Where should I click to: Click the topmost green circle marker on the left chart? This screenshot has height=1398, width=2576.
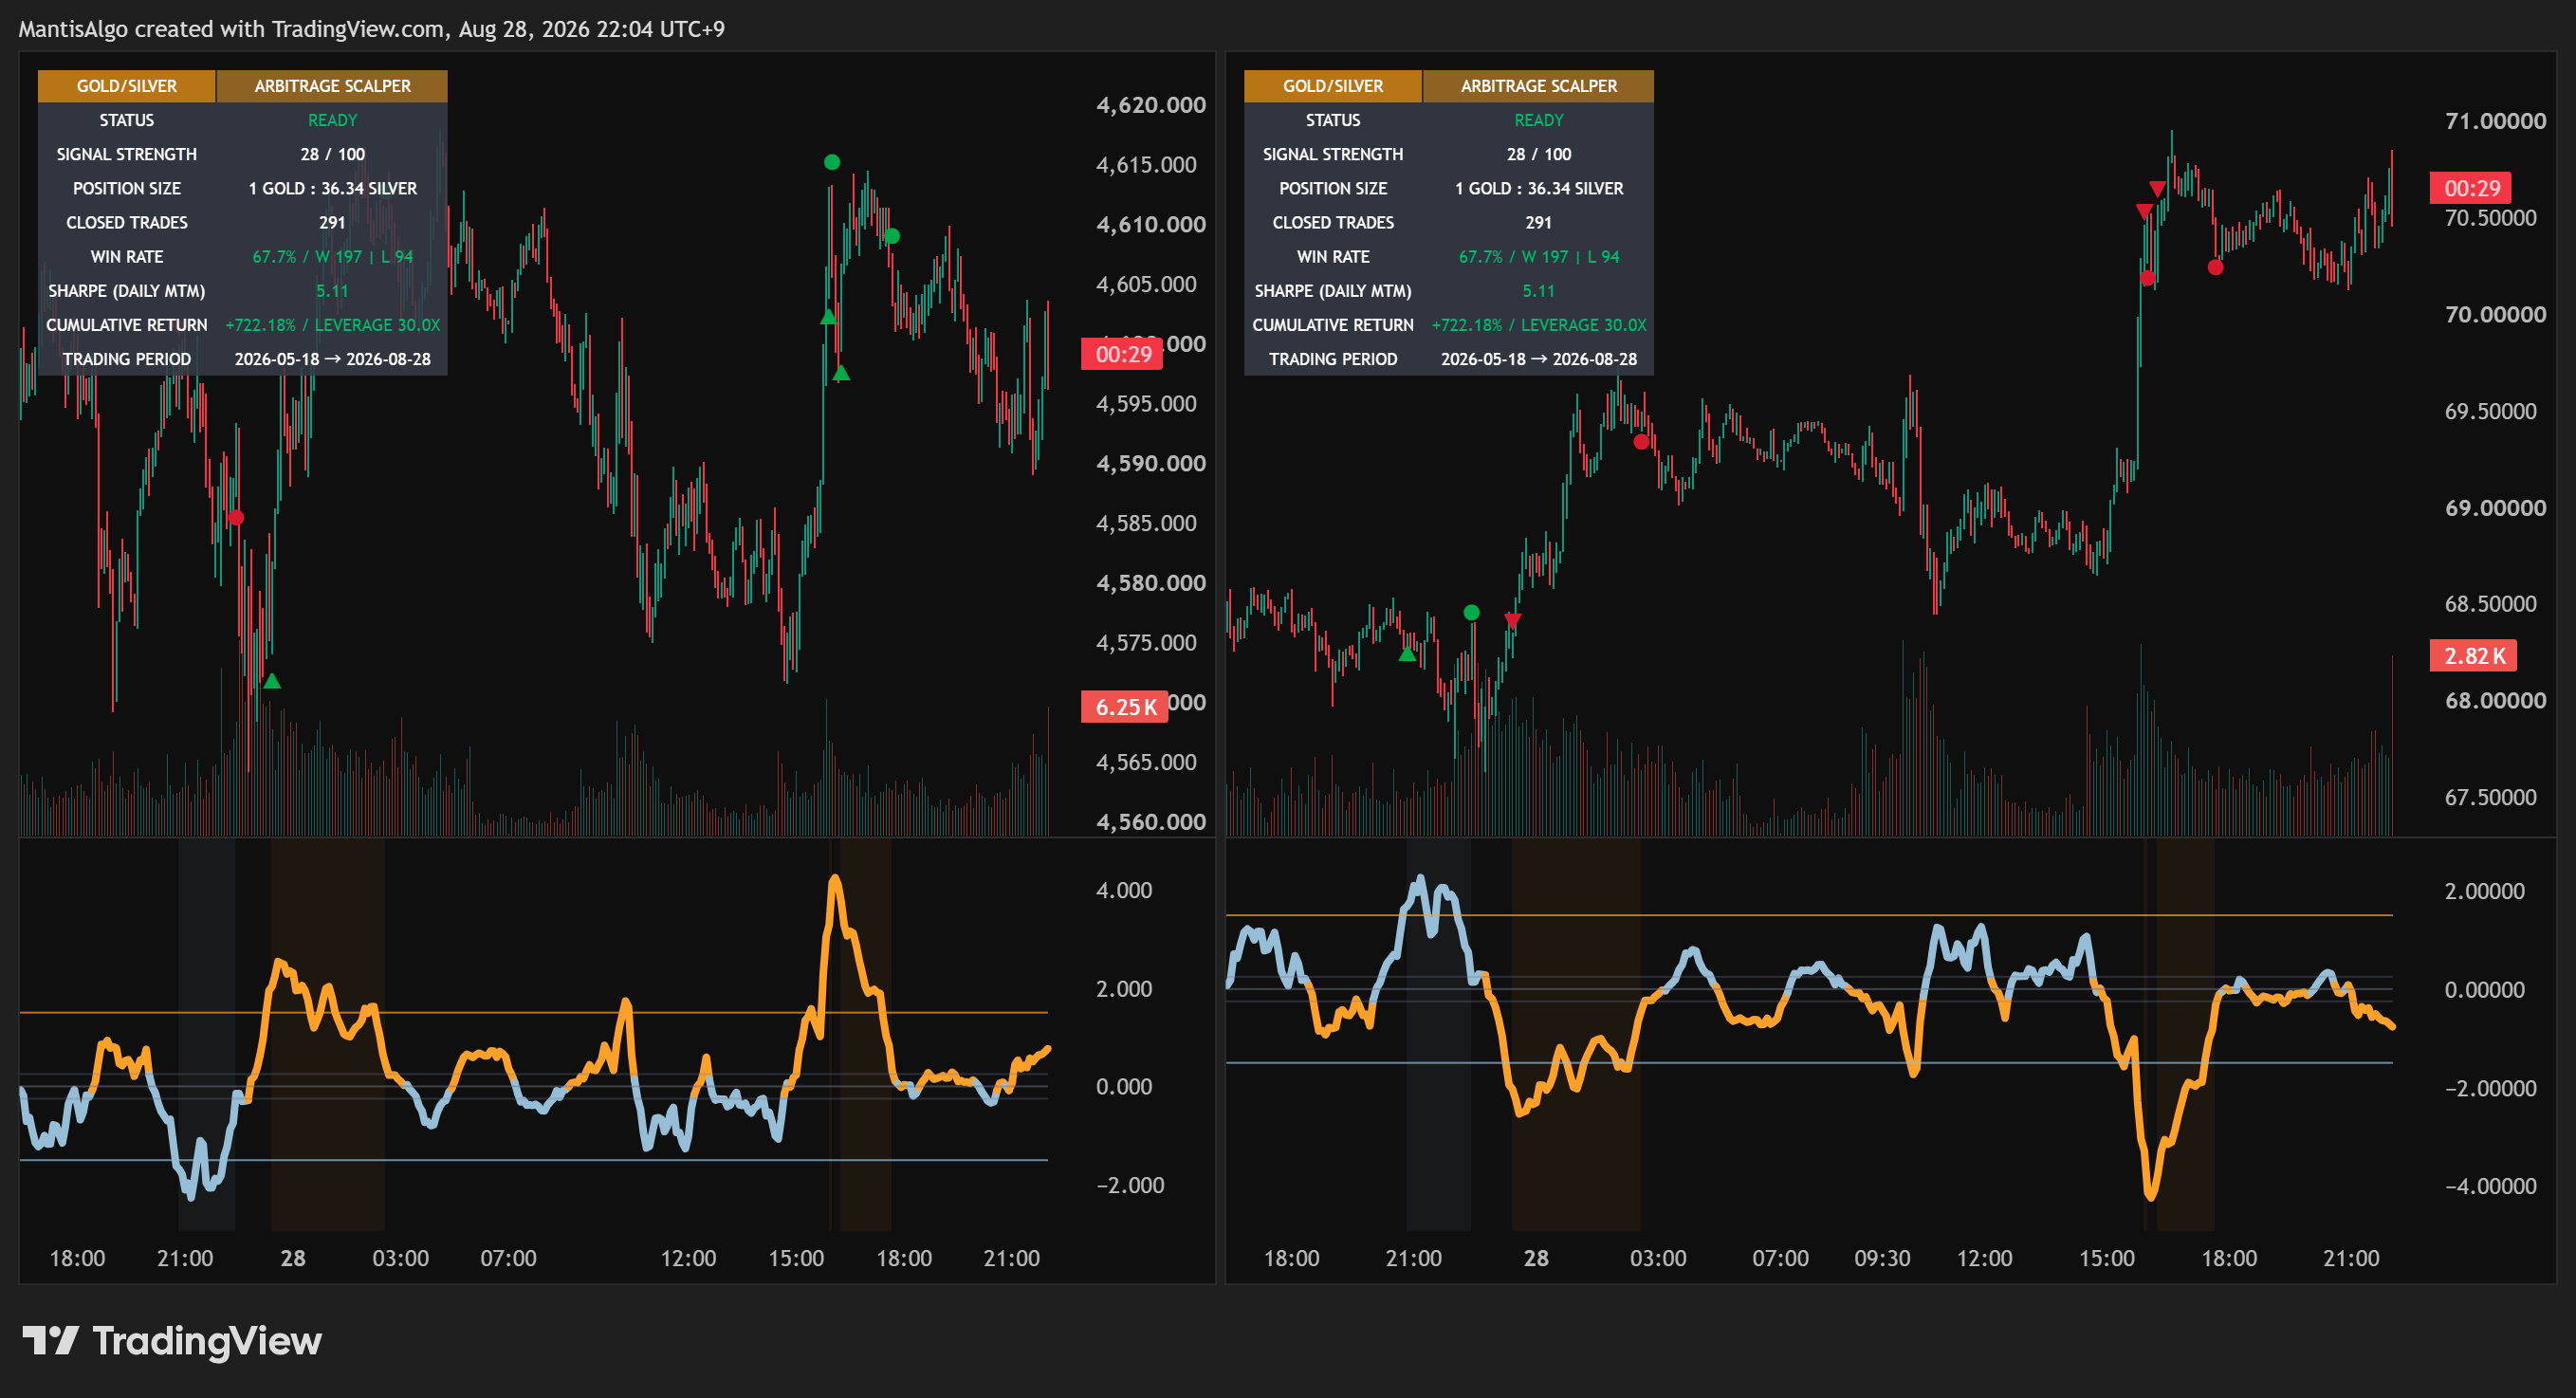[832, 162]
